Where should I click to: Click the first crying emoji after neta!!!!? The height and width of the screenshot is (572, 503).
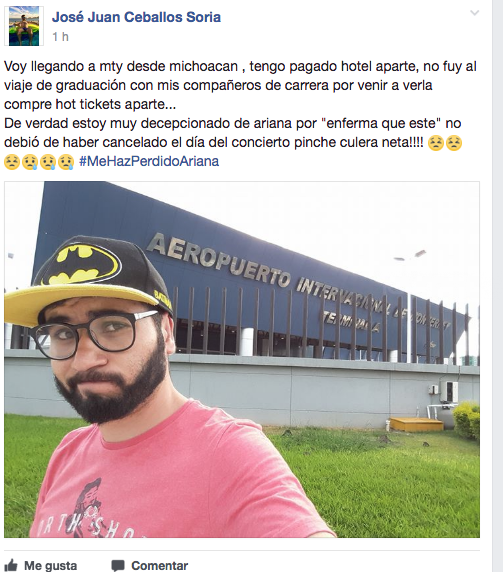(436, 143)
